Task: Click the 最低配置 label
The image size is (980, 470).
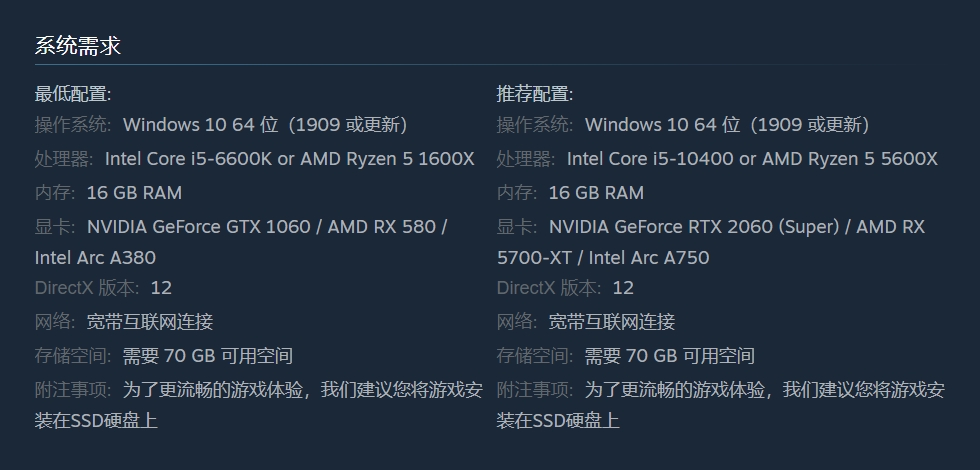Action: pyautogui.click(x=72, y=94)
